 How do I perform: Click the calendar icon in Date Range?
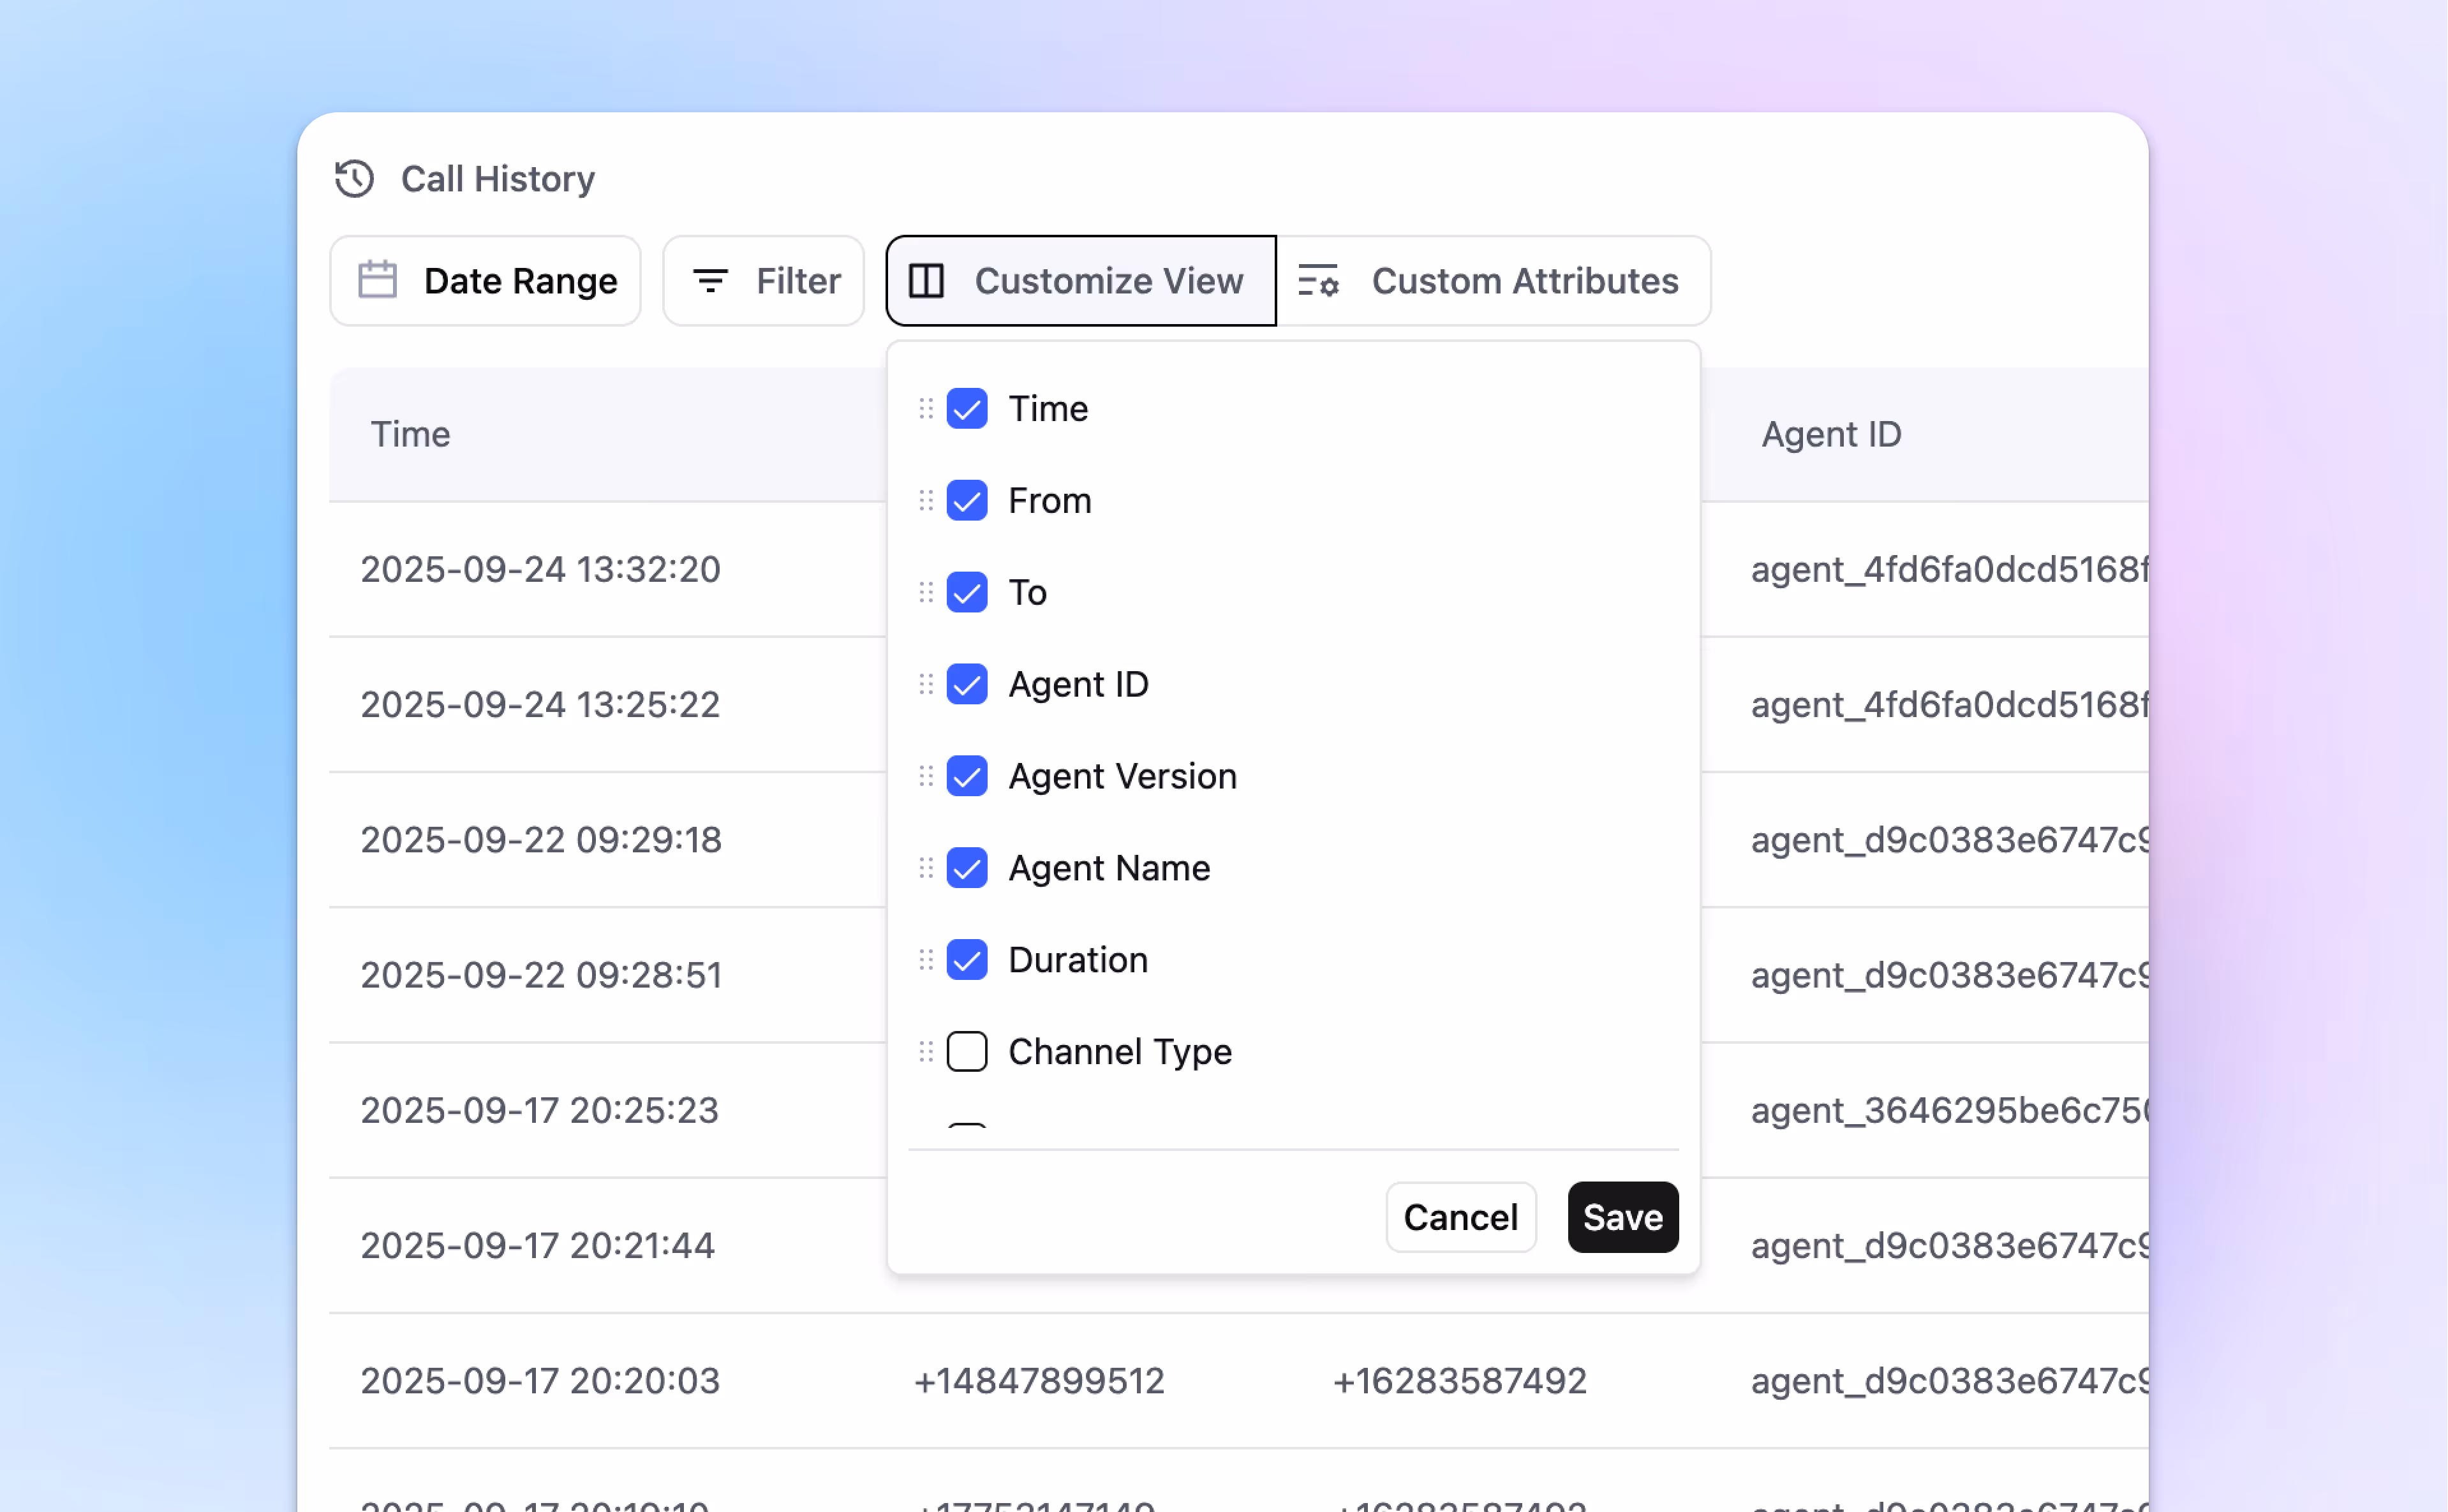click(x=377, y=281)
